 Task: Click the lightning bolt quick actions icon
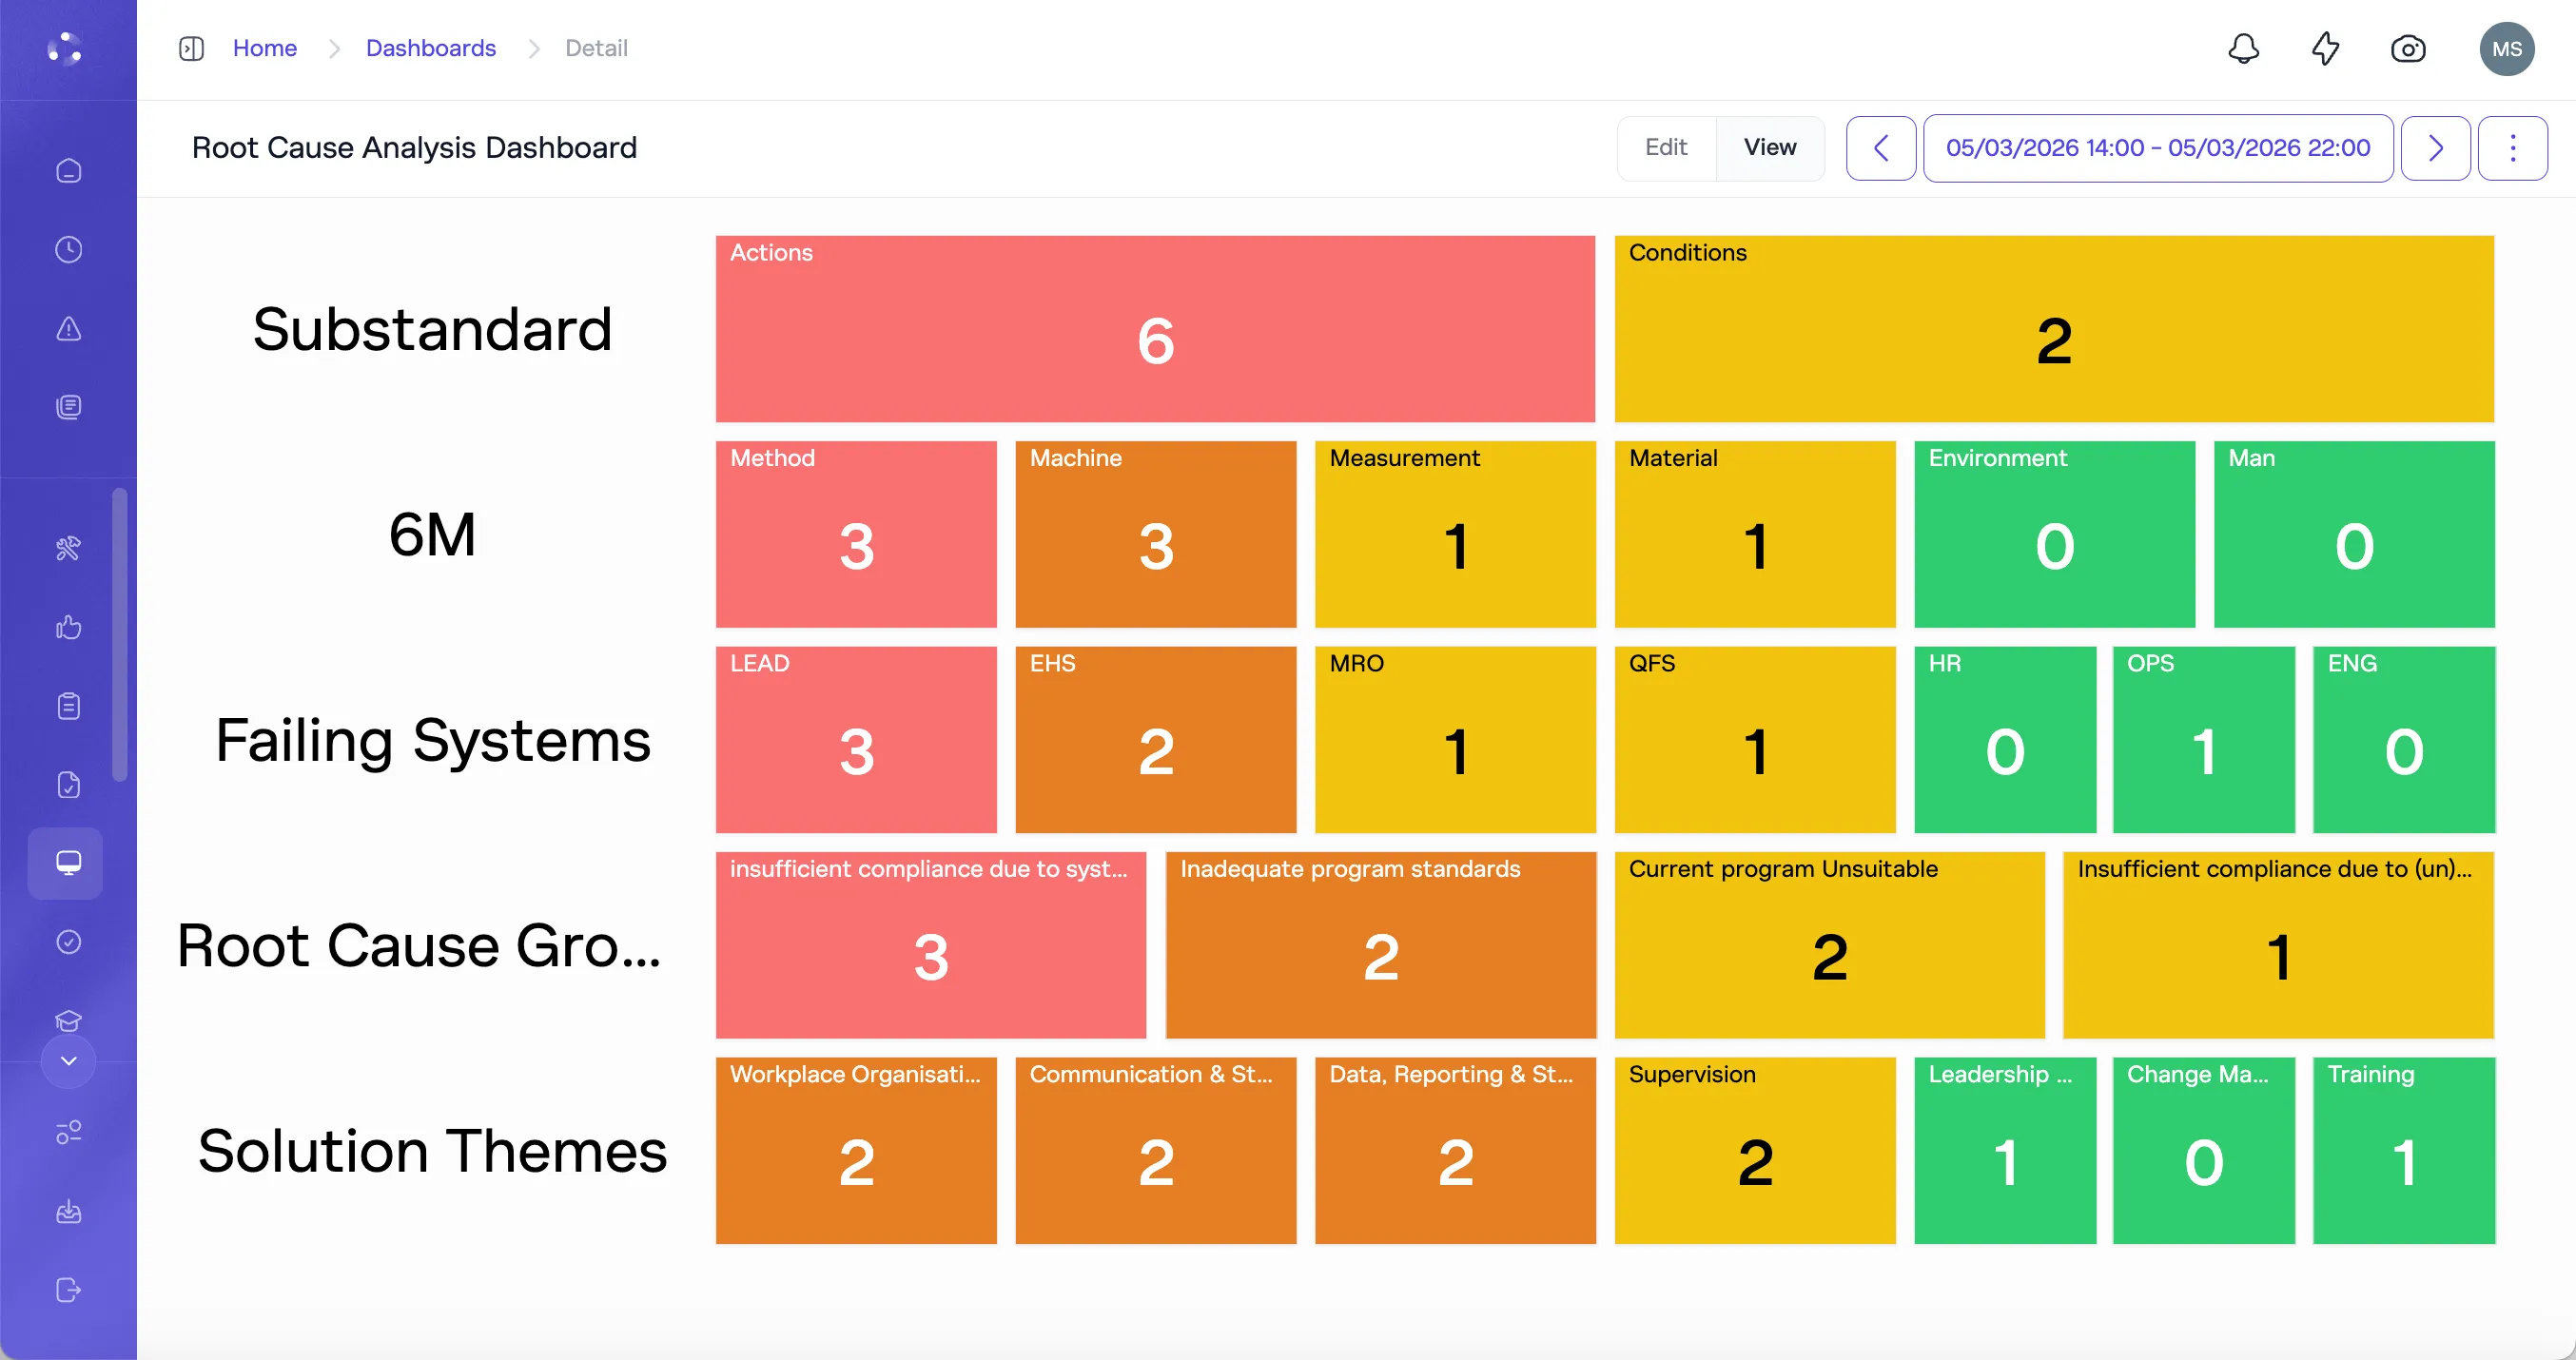pyautogui.click(x=2325, y=48)
